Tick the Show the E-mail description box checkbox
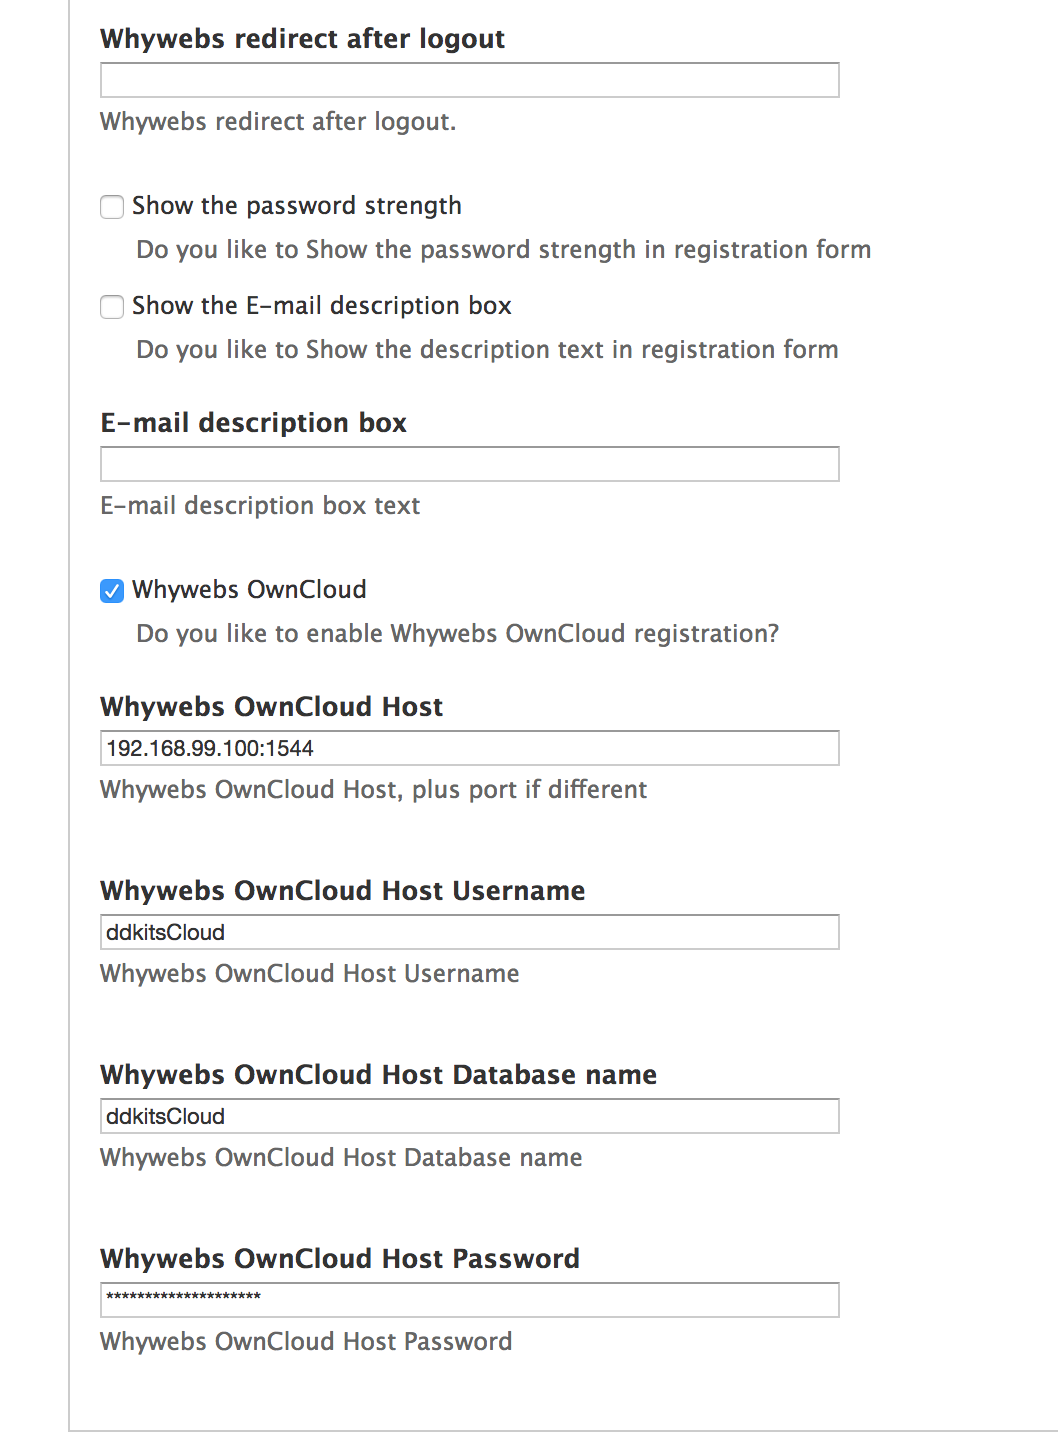Viewport: 1058px width, 1440px height. point(112,307)
